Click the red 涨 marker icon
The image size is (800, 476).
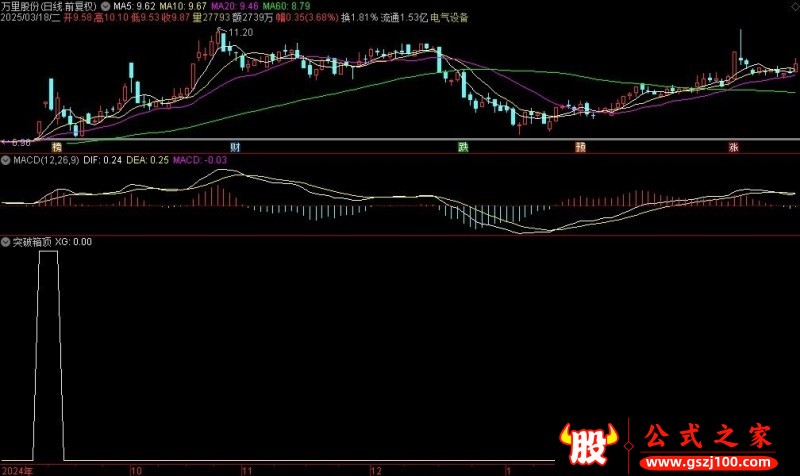point(733,147)
